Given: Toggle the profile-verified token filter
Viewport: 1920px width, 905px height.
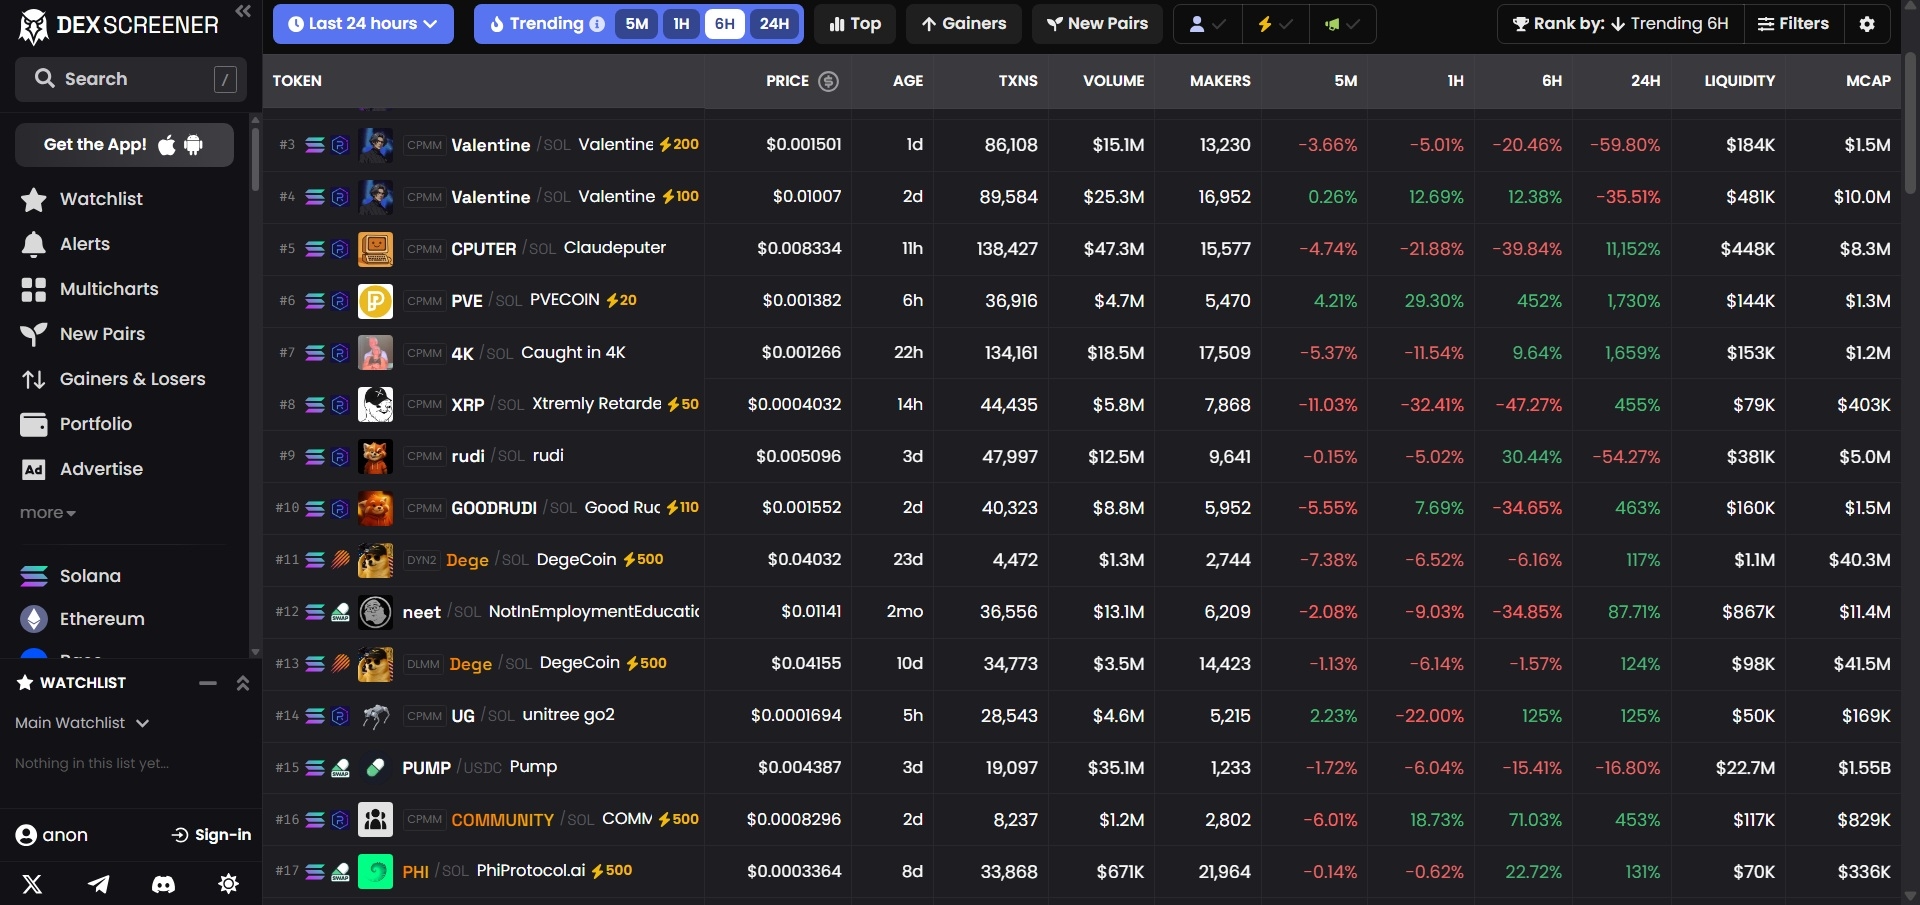Looking at the screenshot, I should 1206,23.
